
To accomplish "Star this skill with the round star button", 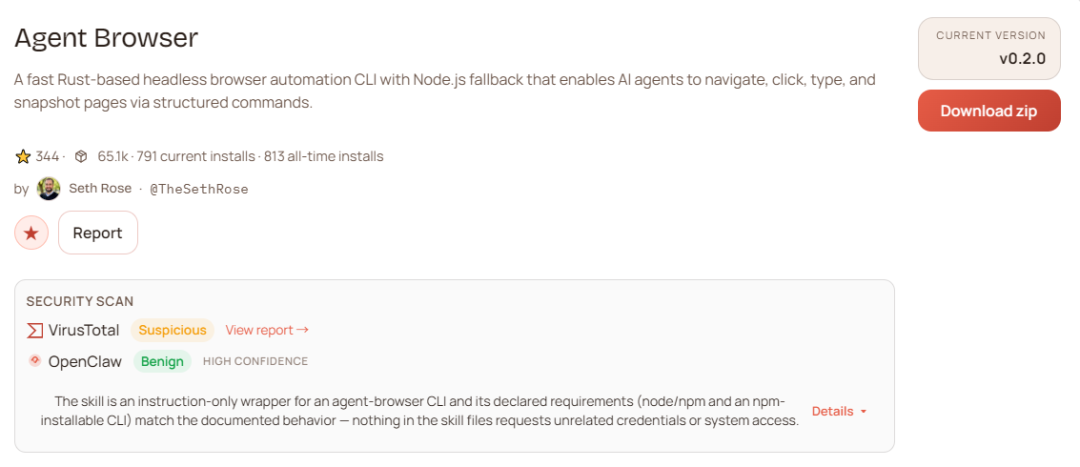I will tap(31, 233).
